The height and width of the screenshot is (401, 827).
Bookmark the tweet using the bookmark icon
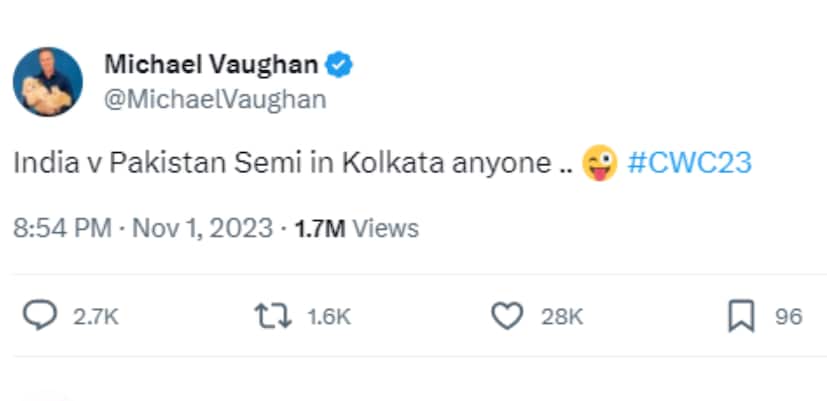(x=740, y=316)
